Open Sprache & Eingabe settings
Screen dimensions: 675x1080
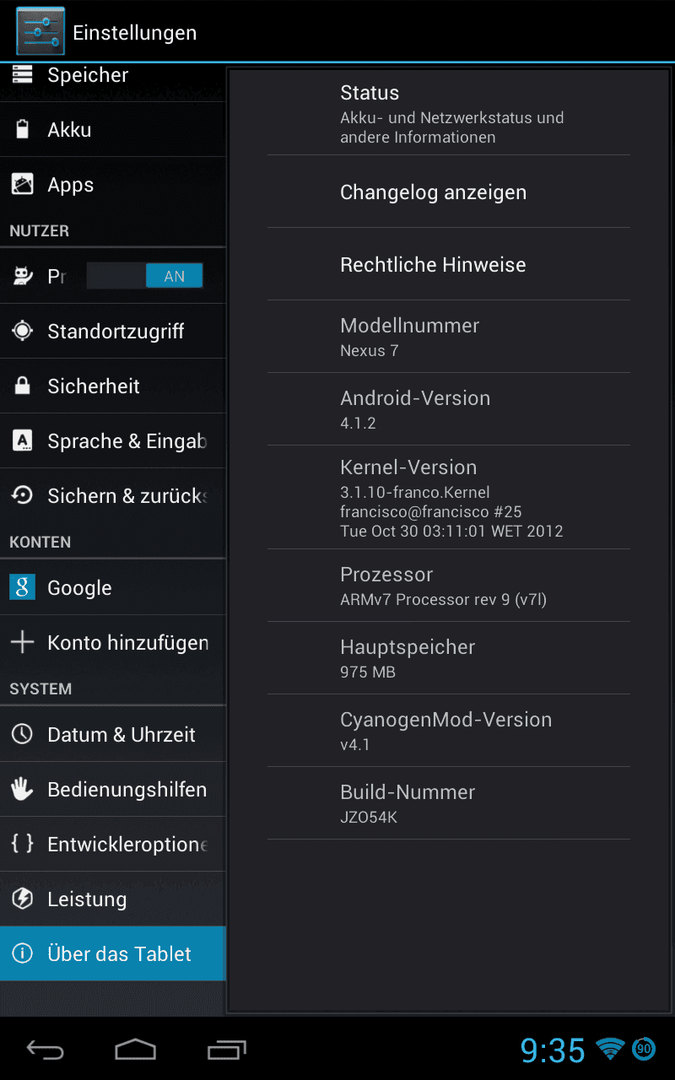(113, 441)
